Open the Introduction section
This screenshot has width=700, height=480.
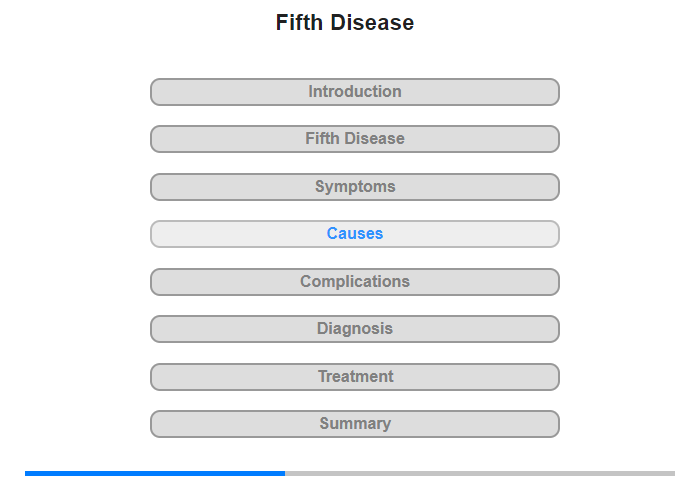[x=355, y=92]
